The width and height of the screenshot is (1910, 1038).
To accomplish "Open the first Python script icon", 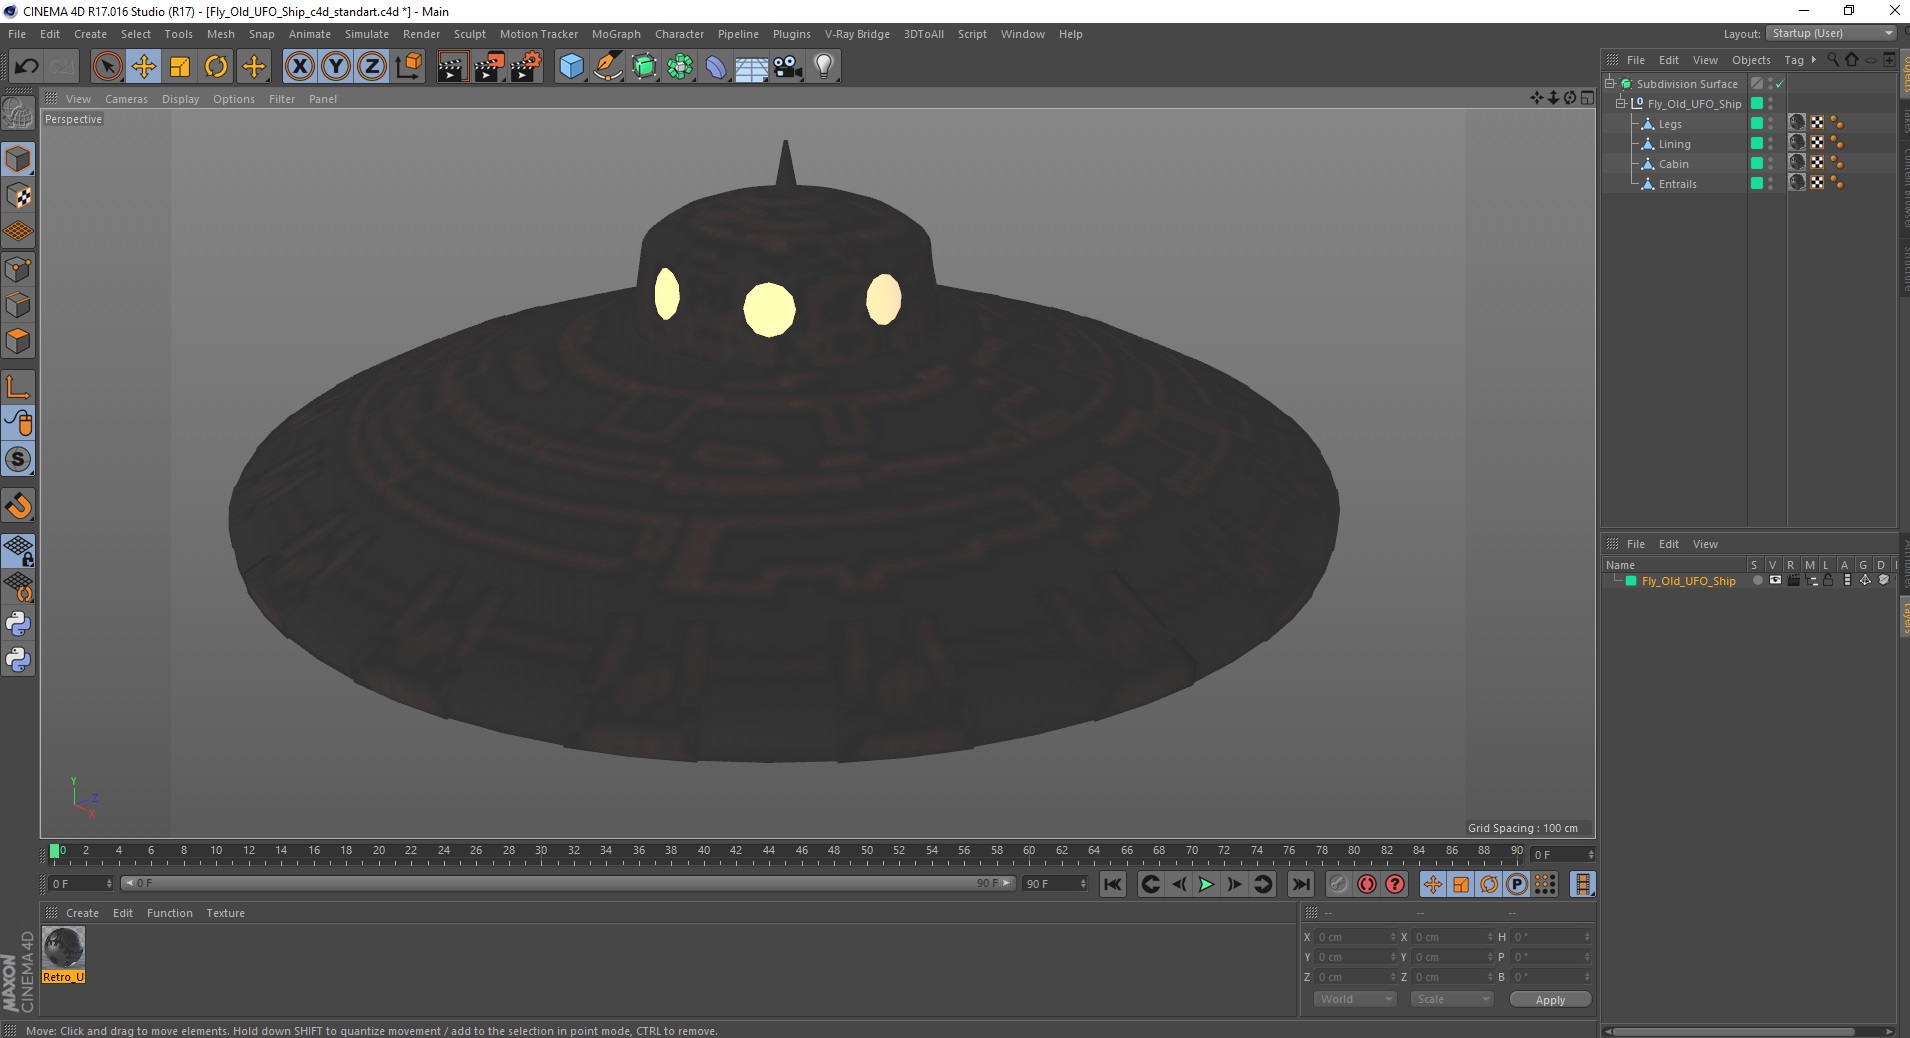I will coord(18,624).
